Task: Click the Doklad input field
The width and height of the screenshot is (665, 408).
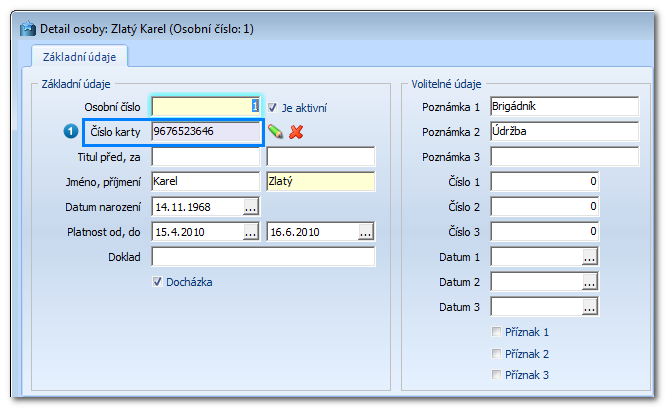Action: 263,257
